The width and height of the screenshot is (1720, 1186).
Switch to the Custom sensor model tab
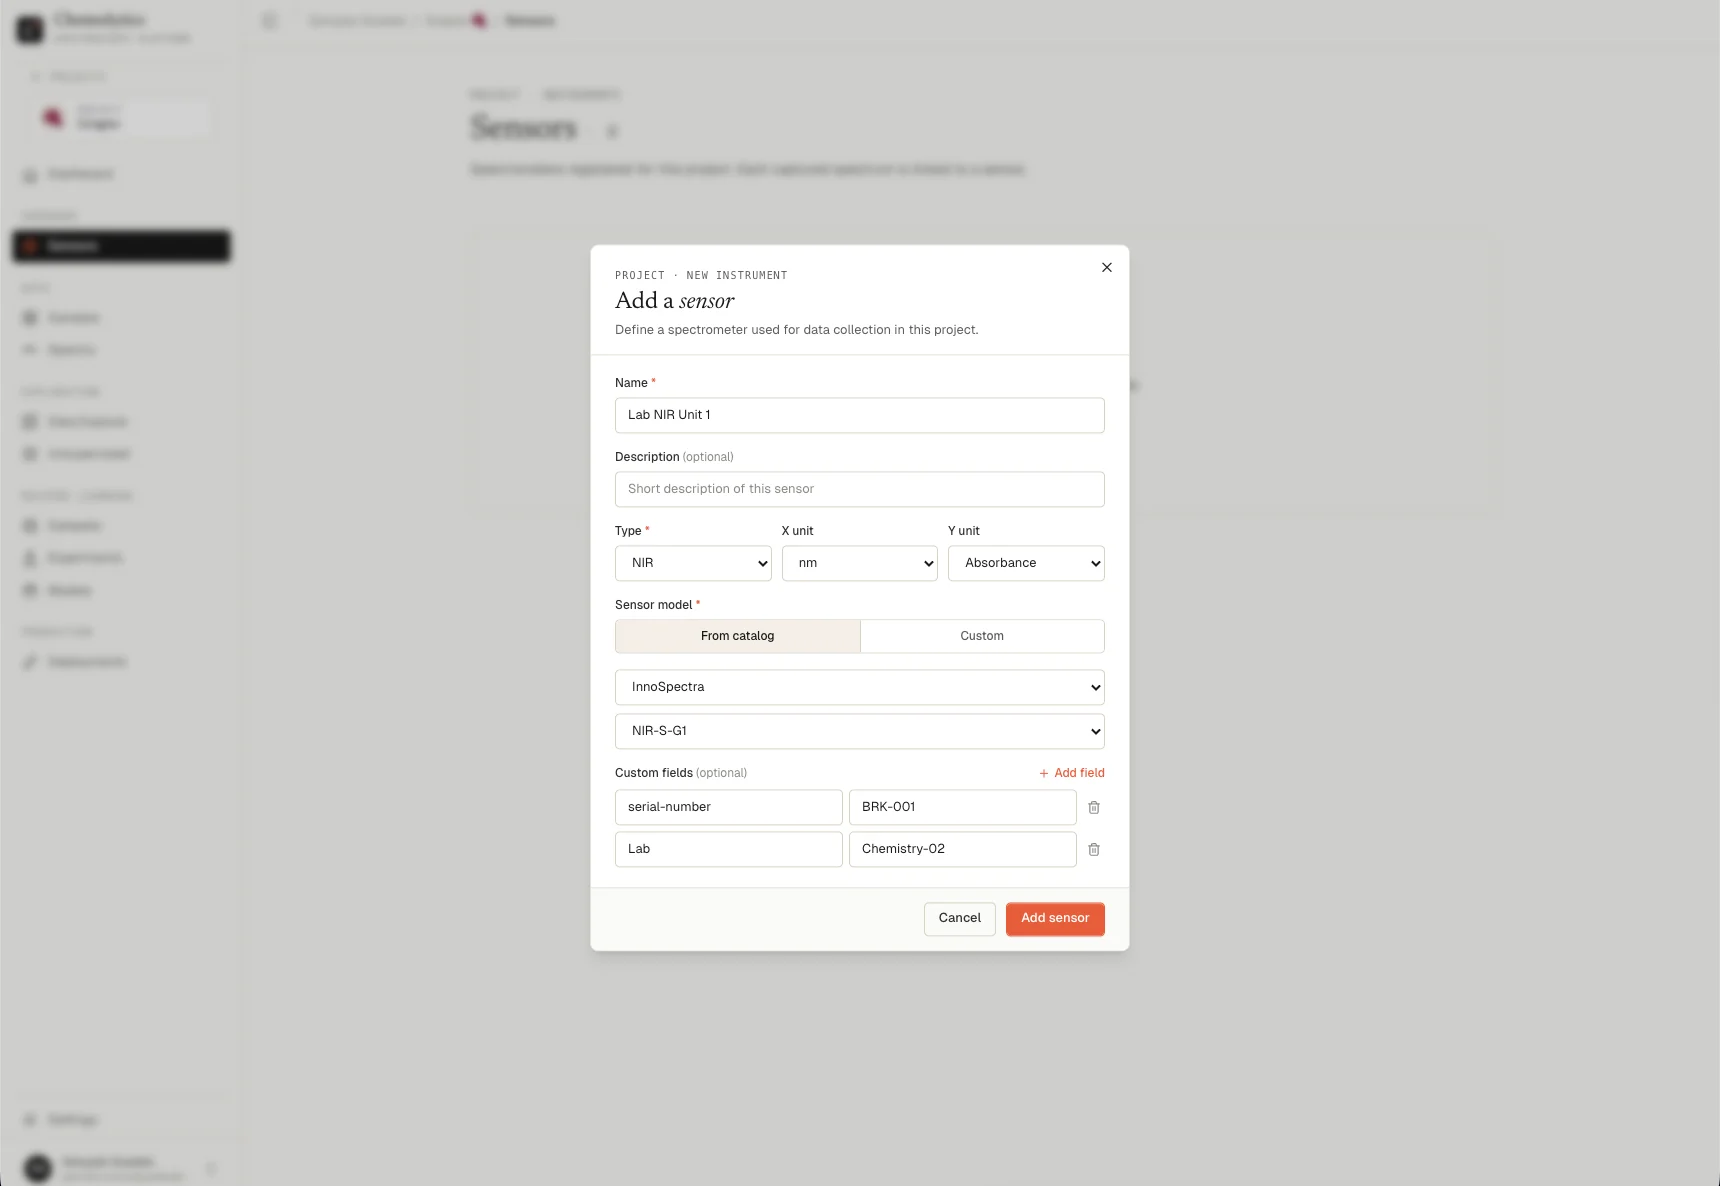point(982,636)
